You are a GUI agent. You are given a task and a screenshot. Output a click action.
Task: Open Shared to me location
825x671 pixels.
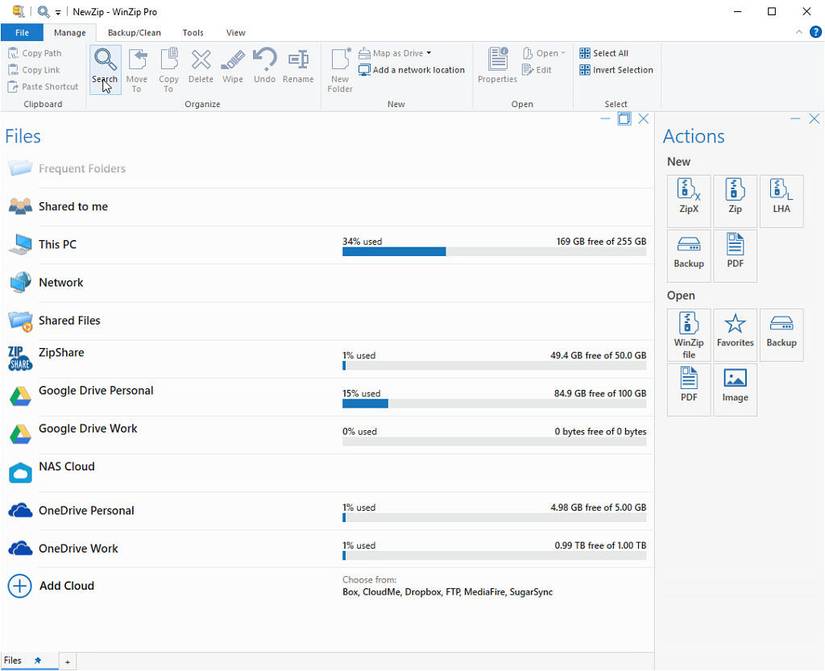326,207
